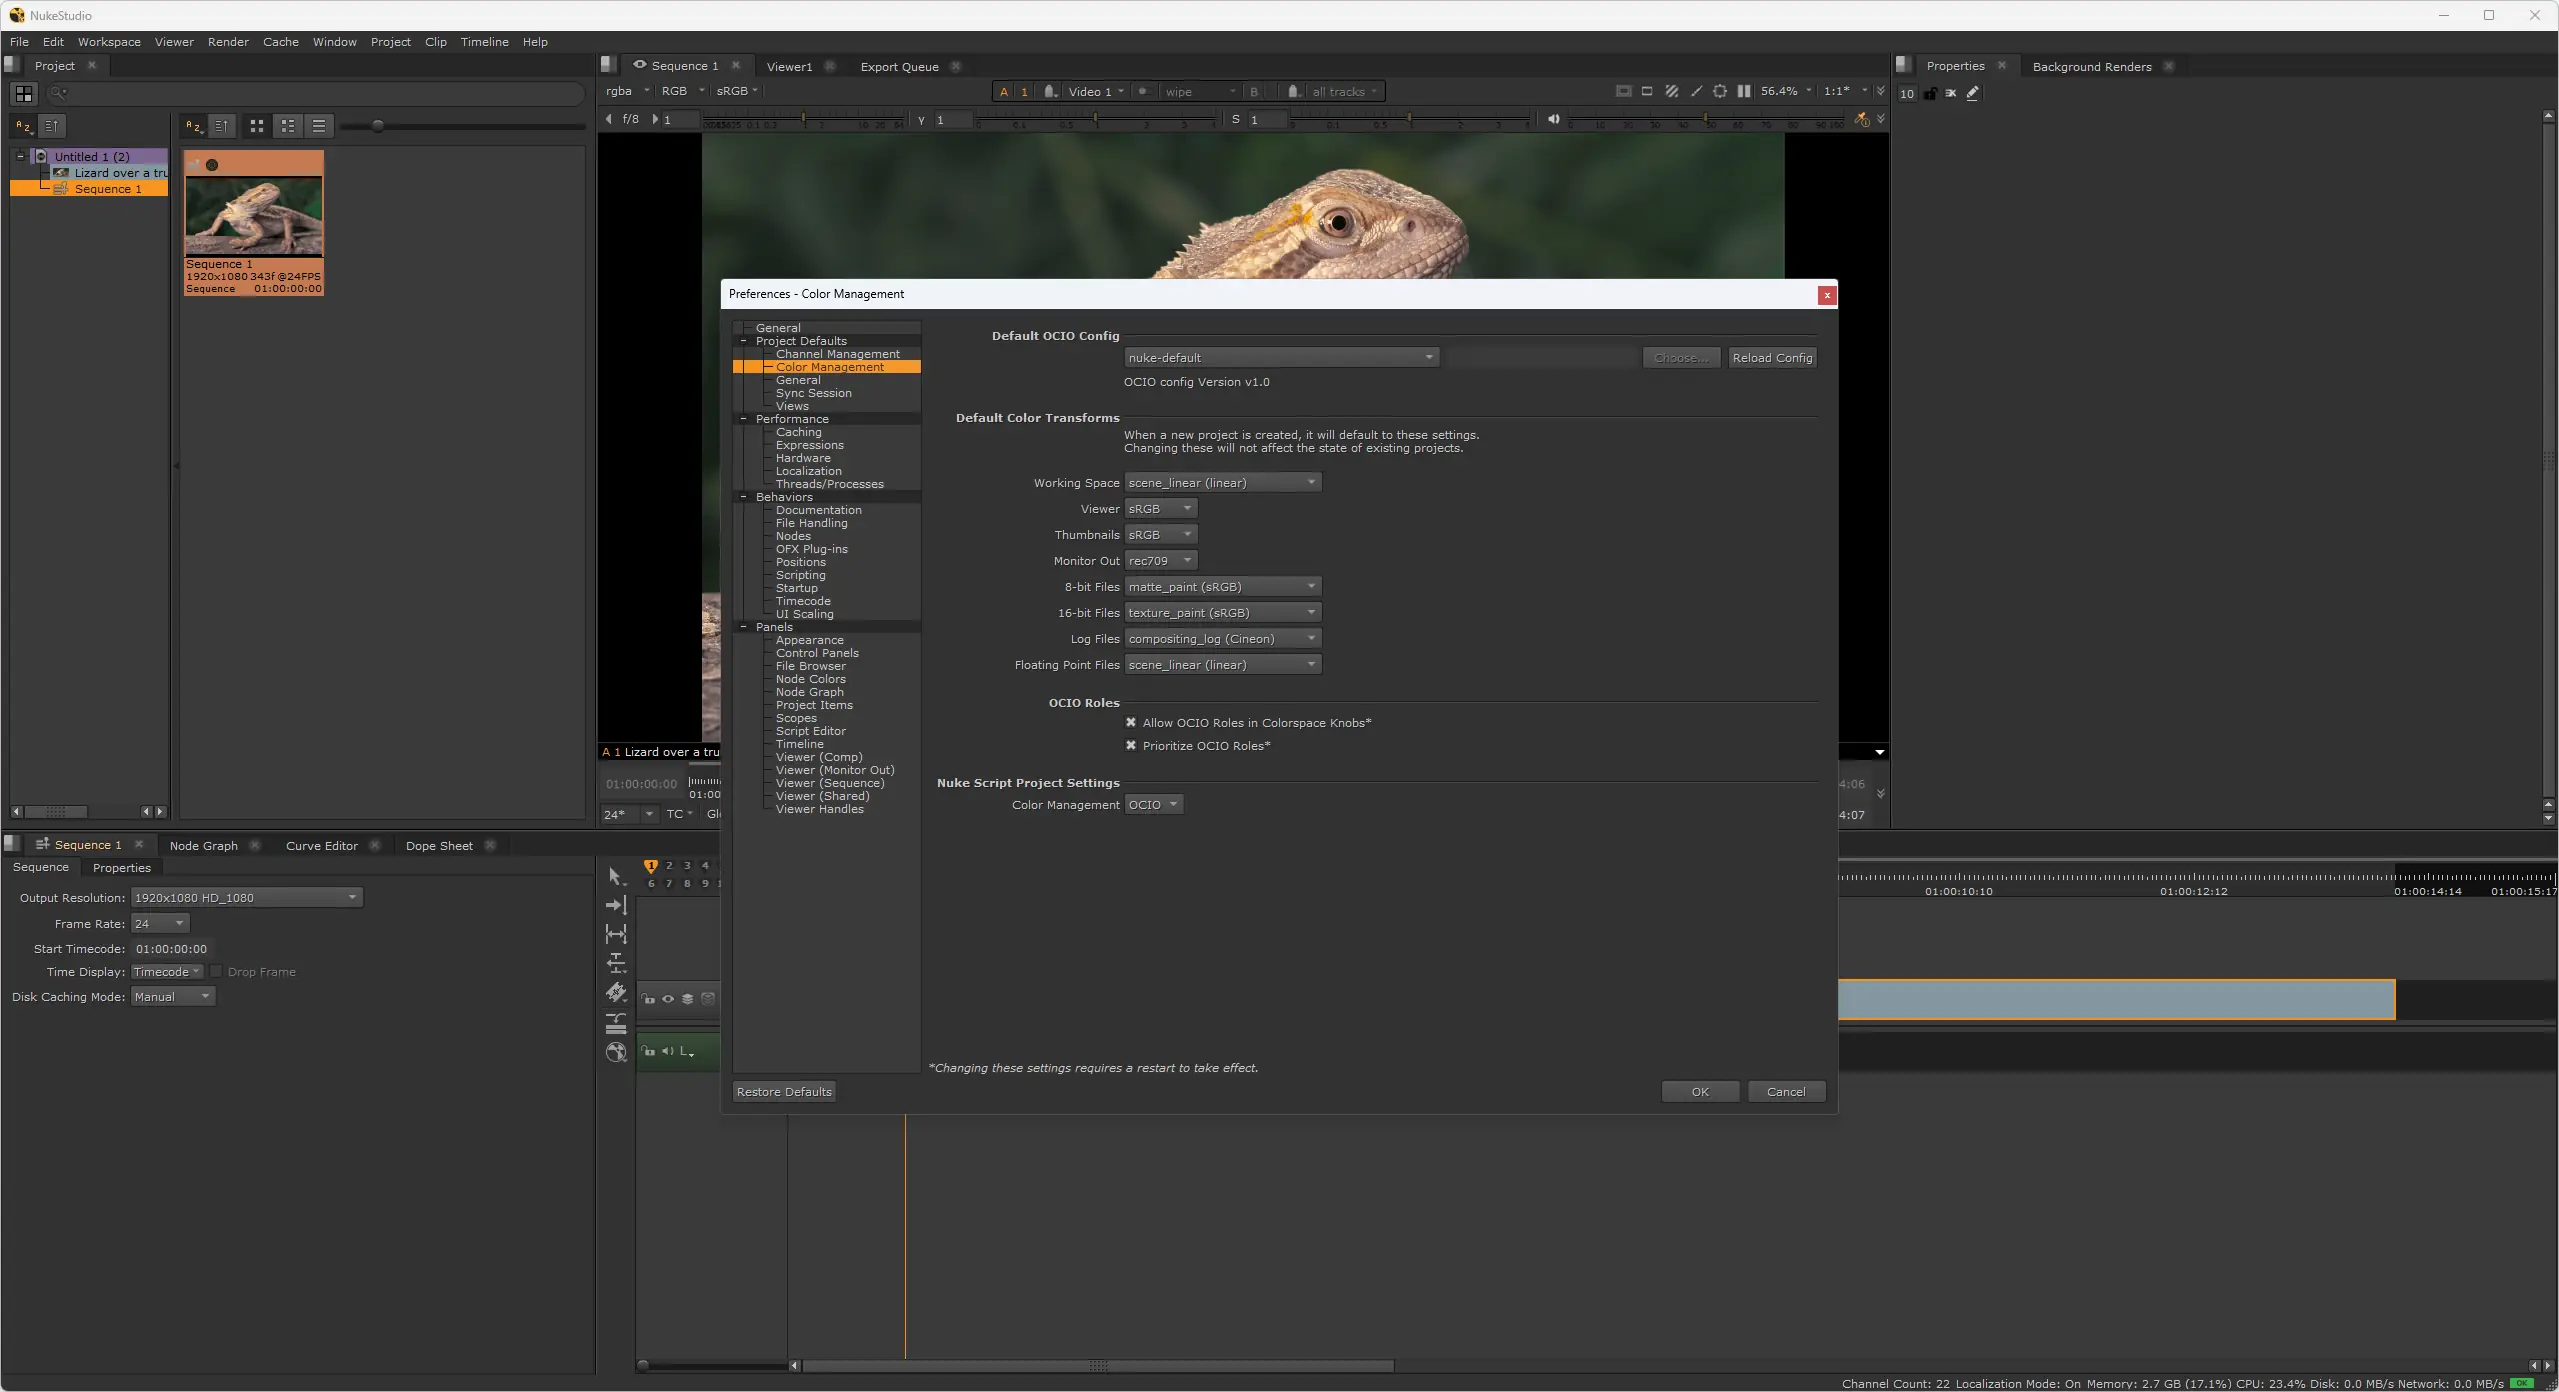Select the Razor tool in timeline toolbar
The width and height of the screenshot is (2559, 1392).
coord(616,992)
